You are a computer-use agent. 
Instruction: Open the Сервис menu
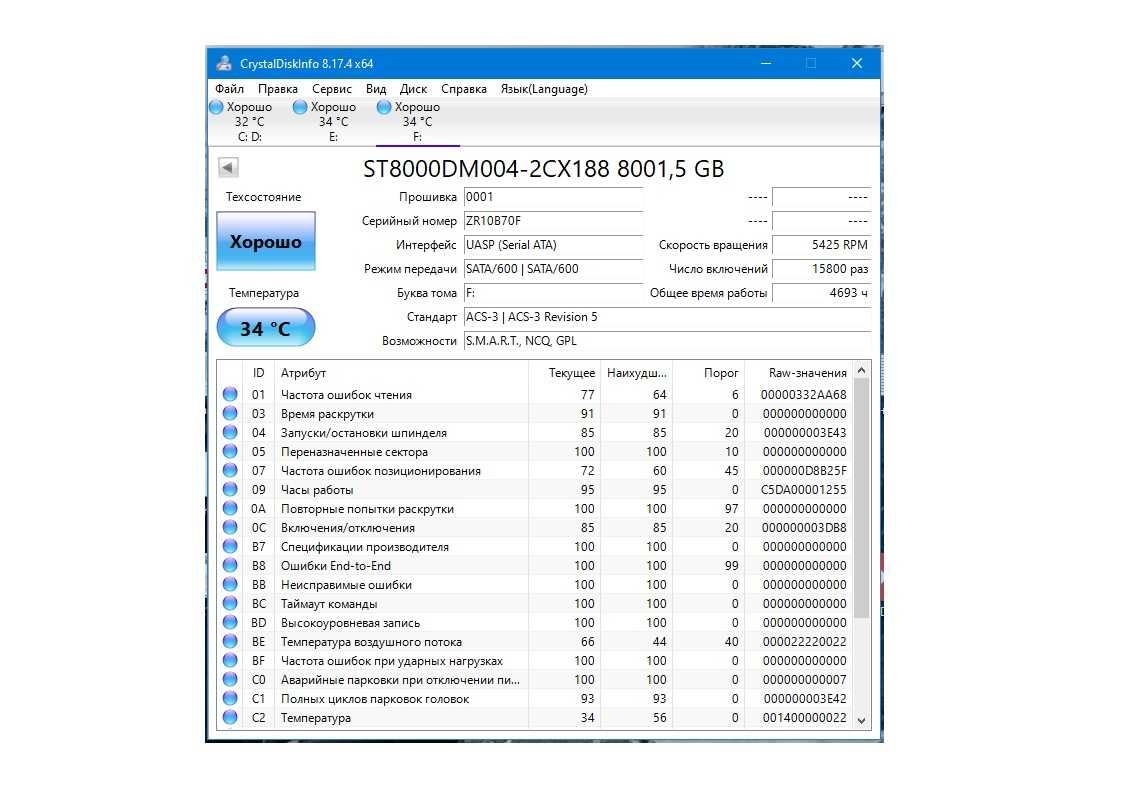coord(332,89)
